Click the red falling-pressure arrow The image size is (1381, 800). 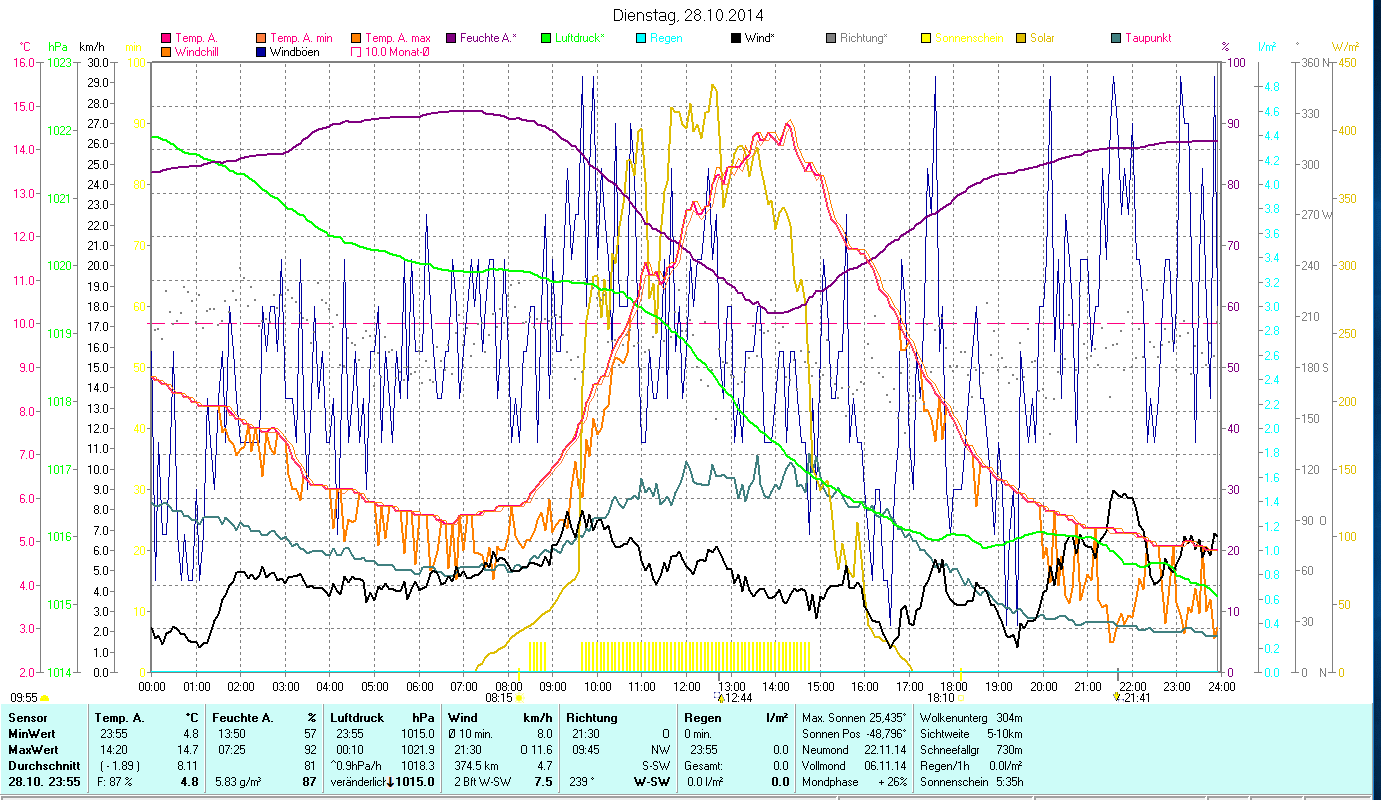[390, 781]
